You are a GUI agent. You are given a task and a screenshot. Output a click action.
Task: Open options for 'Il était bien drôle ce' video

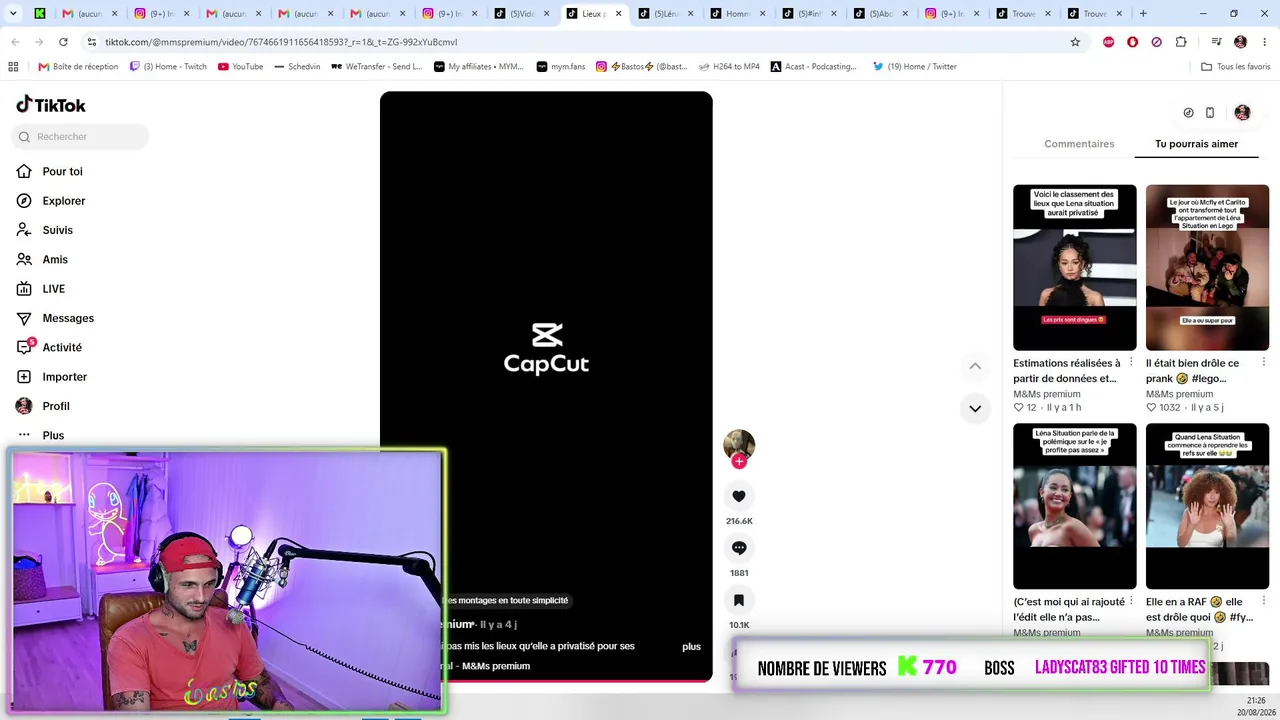coord(1264,362)
